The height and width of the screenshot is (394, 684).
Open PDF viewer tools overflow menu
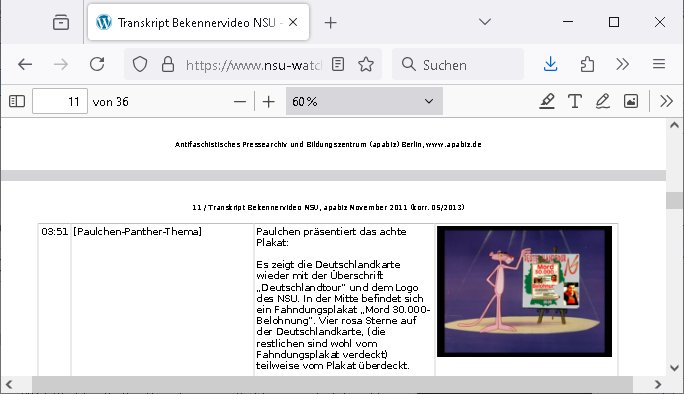pos(666,101)
